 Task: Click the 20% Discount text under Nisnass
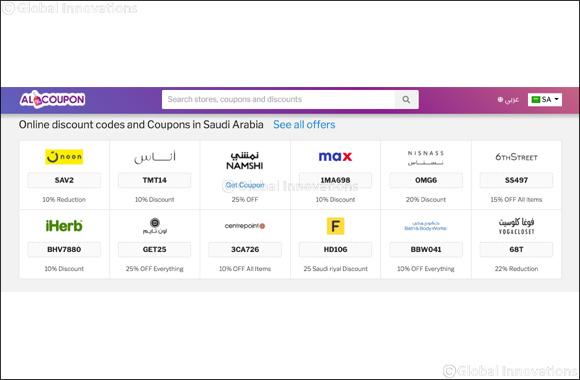pyautogui.click(x=426, y=199)
